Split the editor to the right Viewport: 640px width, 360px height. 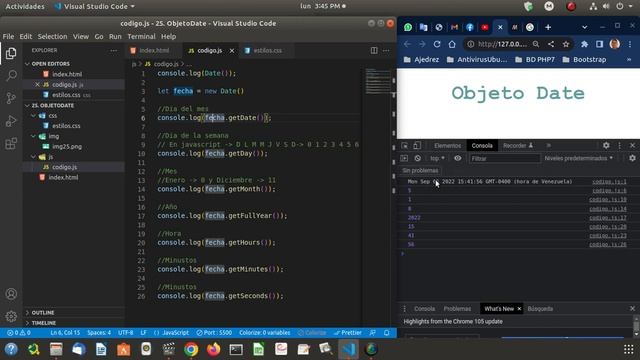click(x=374, y=50)
